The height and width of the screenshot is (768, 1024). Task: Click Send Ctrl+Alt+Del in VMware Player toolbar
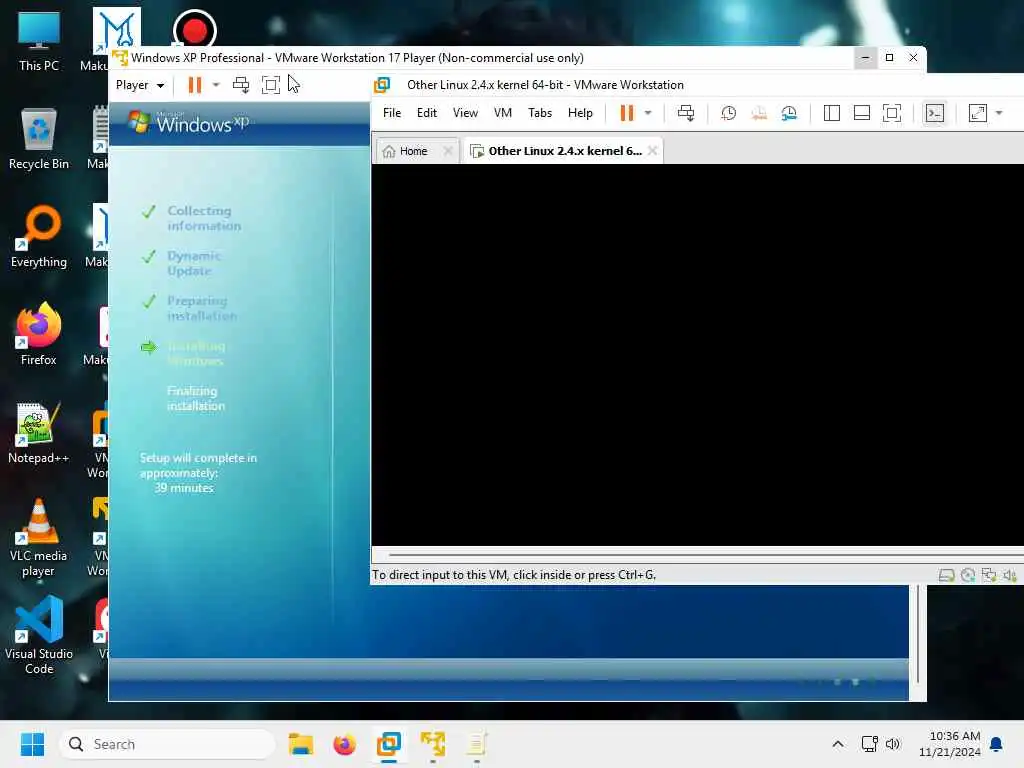(x=241, y=85)
